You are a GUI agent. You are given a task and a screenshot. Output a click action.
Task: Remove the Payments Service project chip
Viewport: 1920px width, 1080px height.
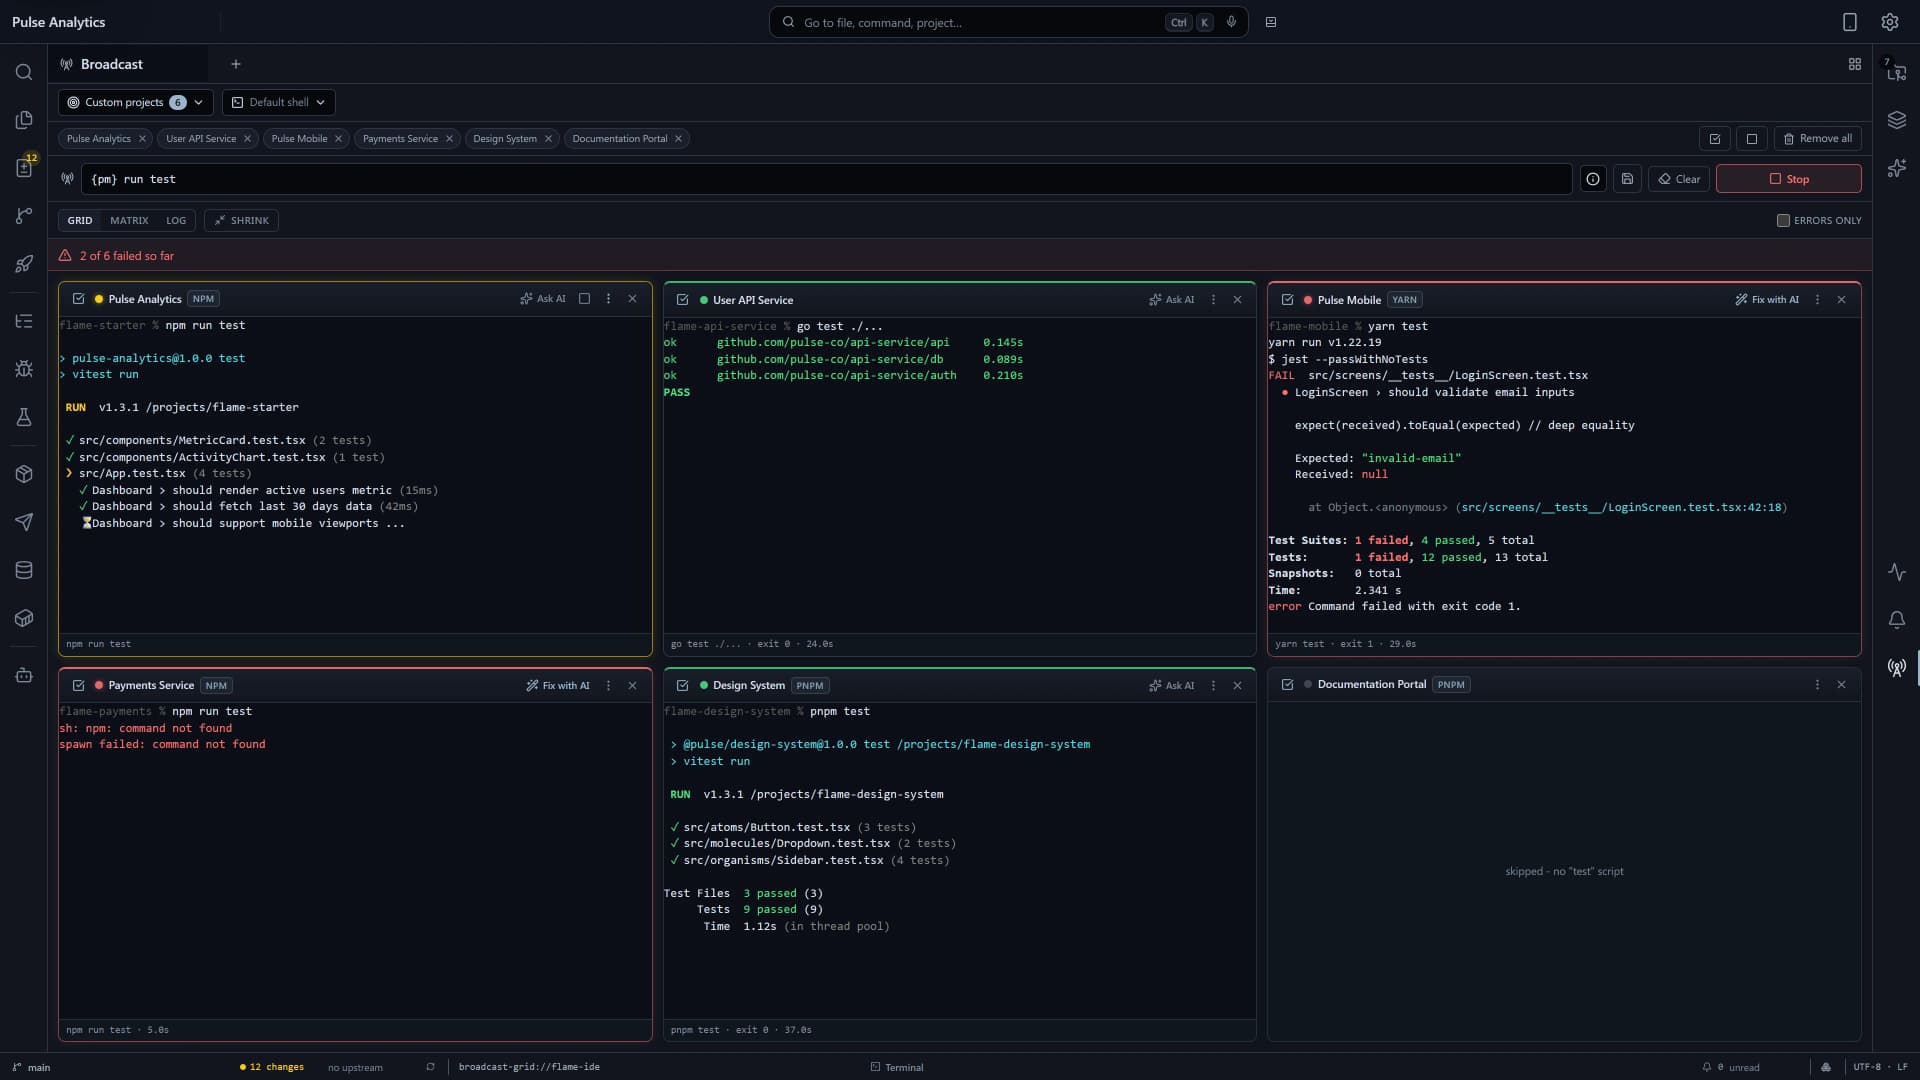[x=449, y=139]
